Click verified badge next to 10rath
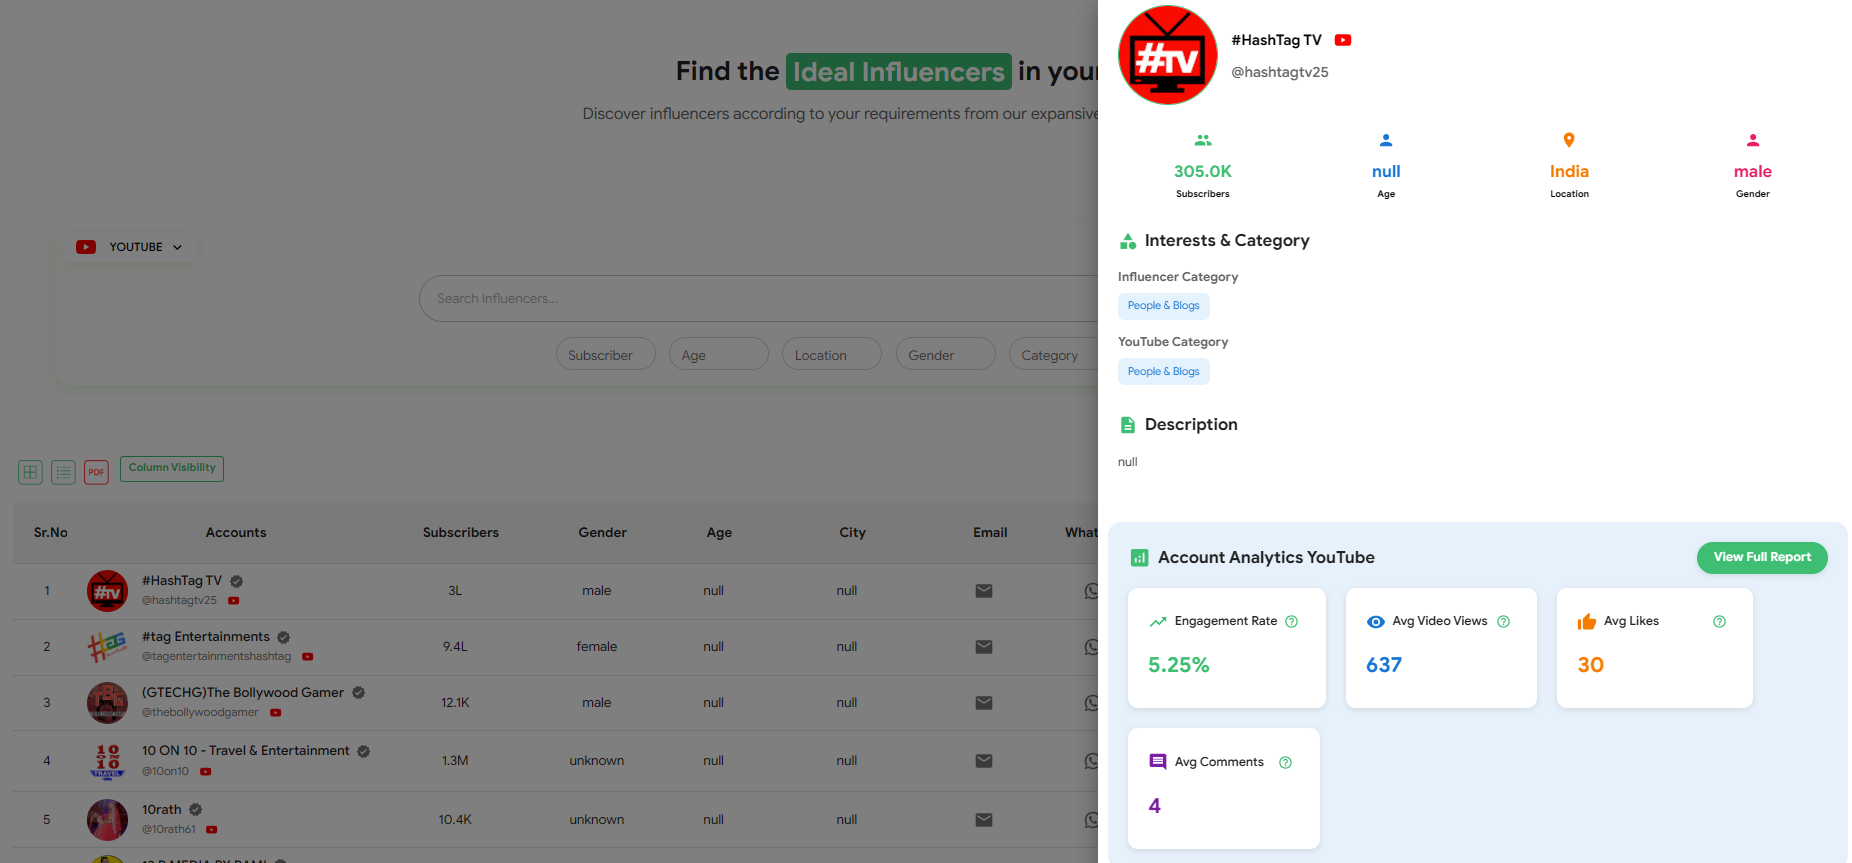Viewport: 1852px width, 863px height. click(x=196, y=810)
